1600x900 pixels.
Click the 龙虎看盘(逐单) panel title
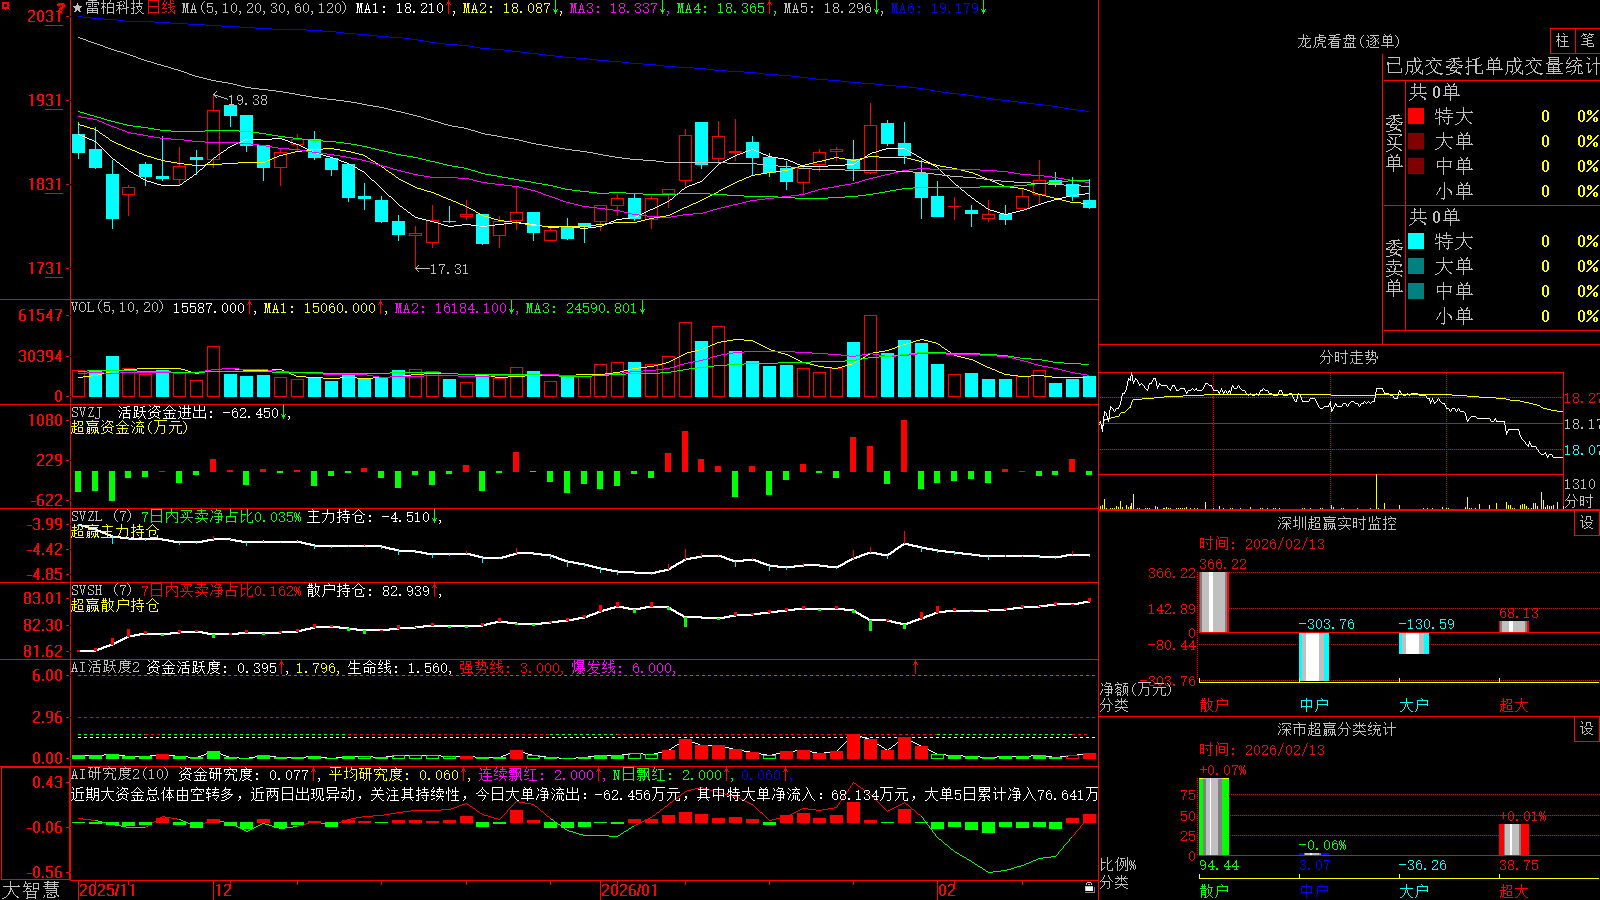tap(1348, 41)
